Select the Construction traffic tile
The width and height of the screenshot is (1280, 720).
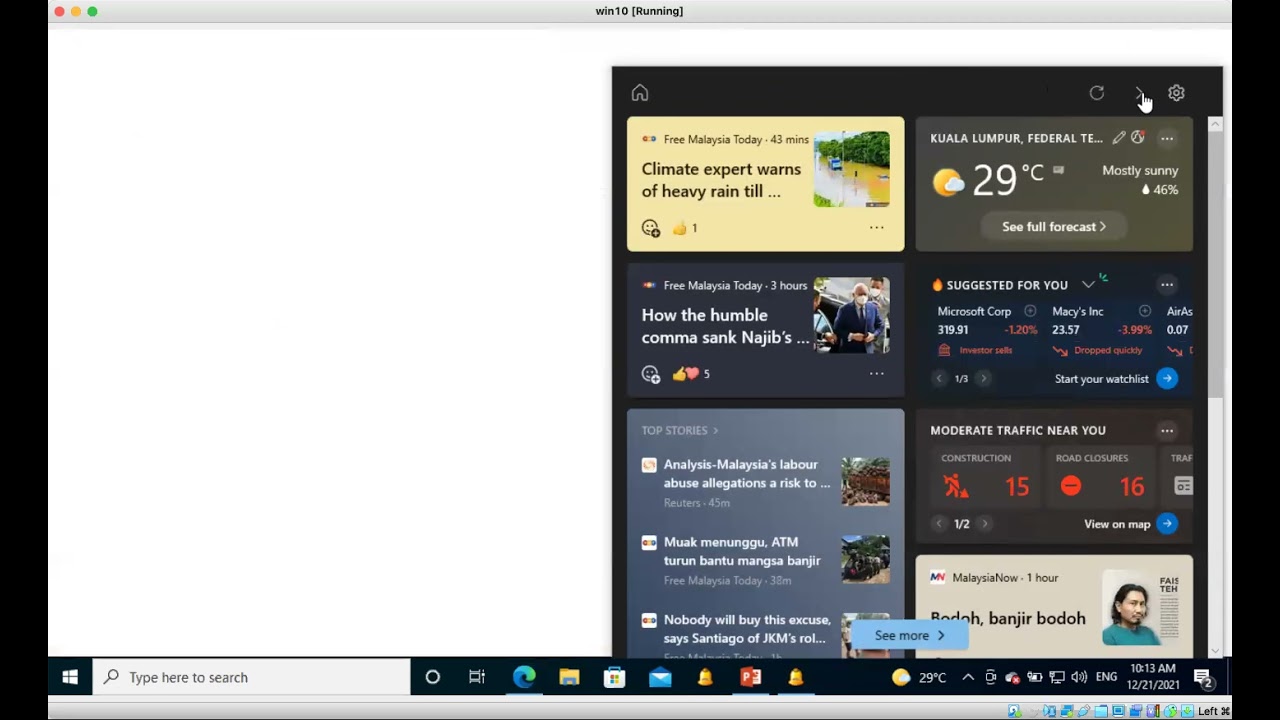[x=986, y=477]
